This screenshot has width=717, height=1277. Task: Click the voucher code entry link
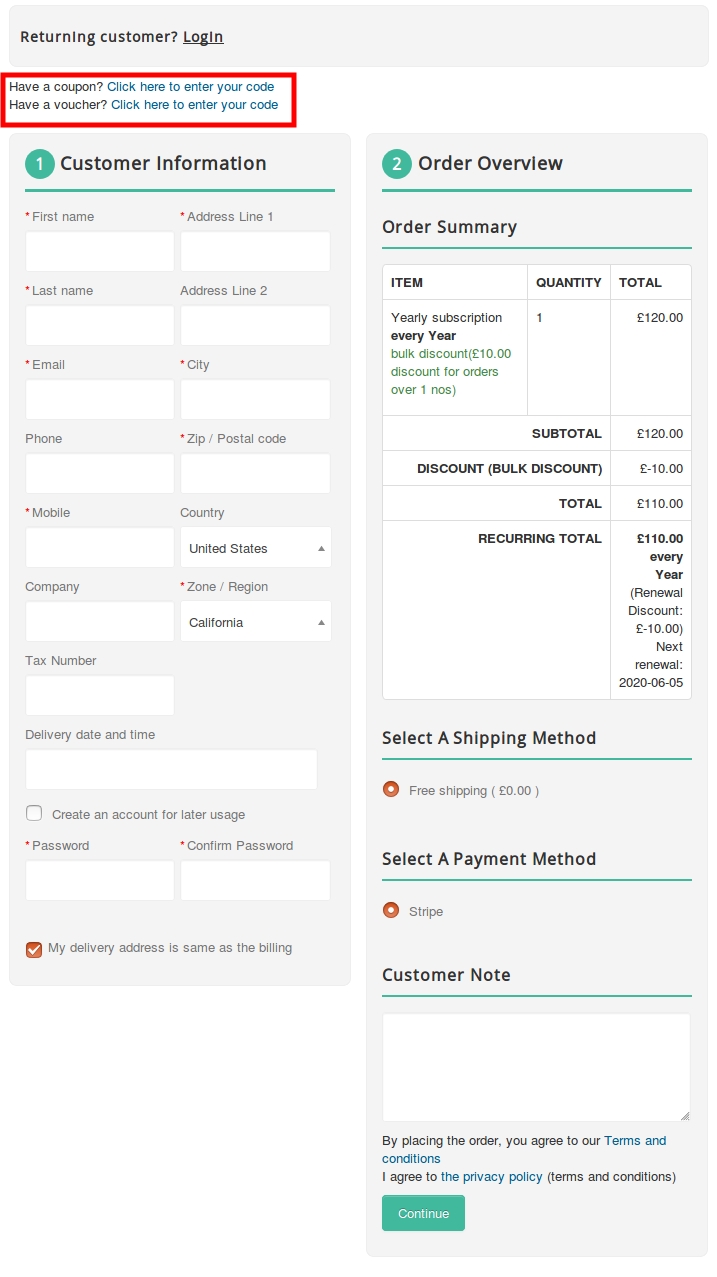click(195, 105)
